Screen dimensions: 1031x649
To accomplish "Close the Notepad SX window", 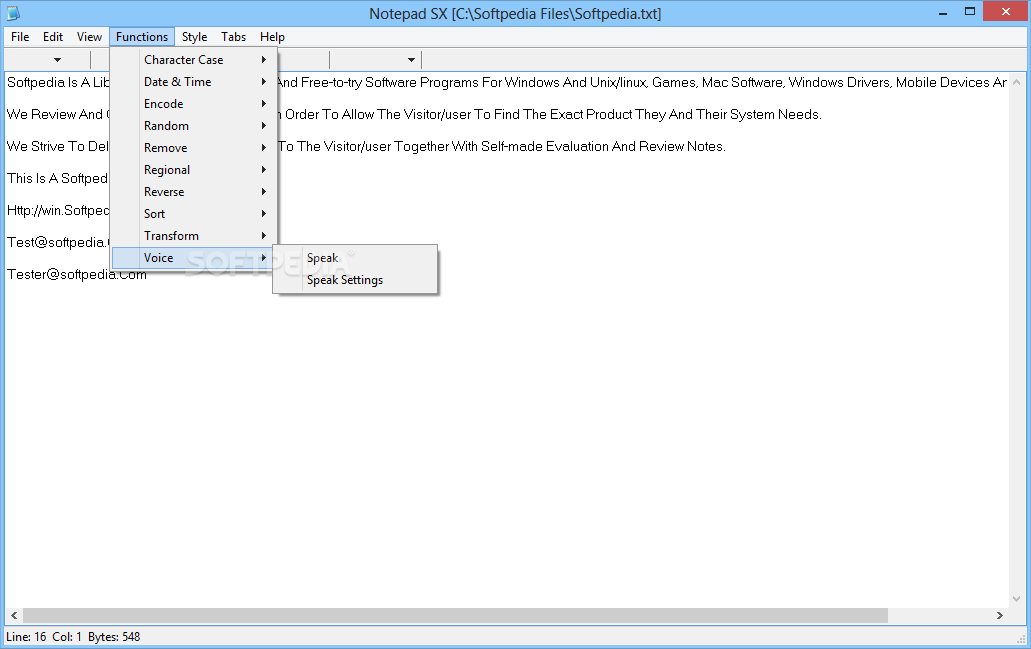I will click(1005, 11).
